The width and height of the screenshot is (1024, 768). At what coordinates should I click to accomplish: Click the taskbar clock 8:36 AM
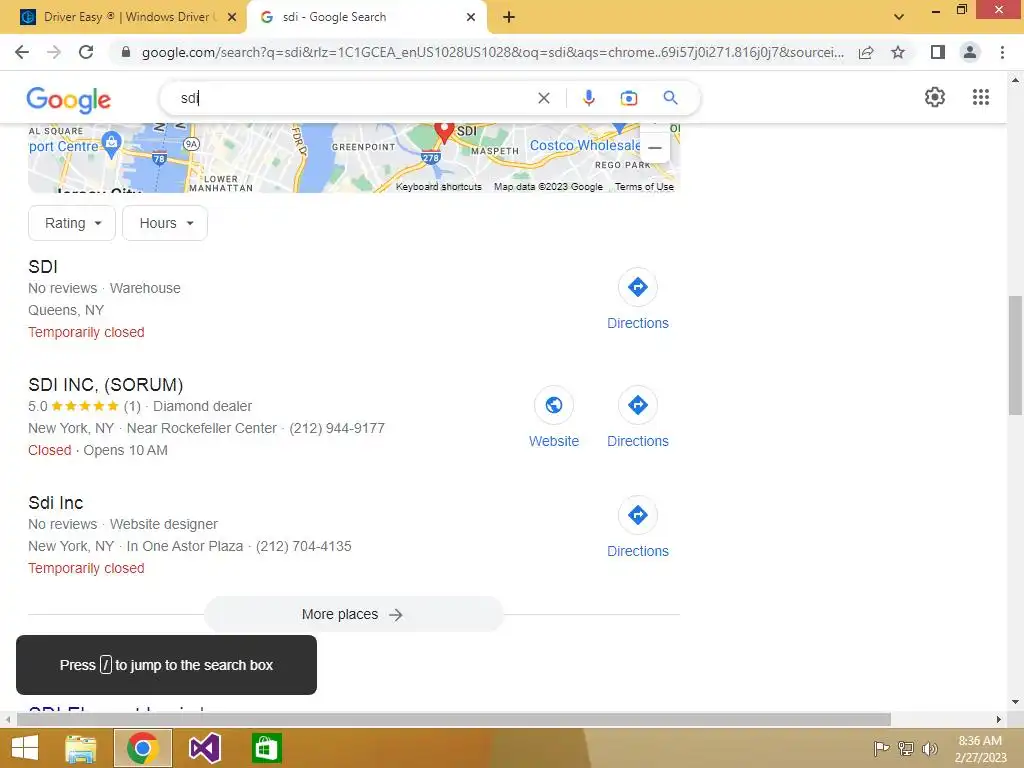[980, 741]
